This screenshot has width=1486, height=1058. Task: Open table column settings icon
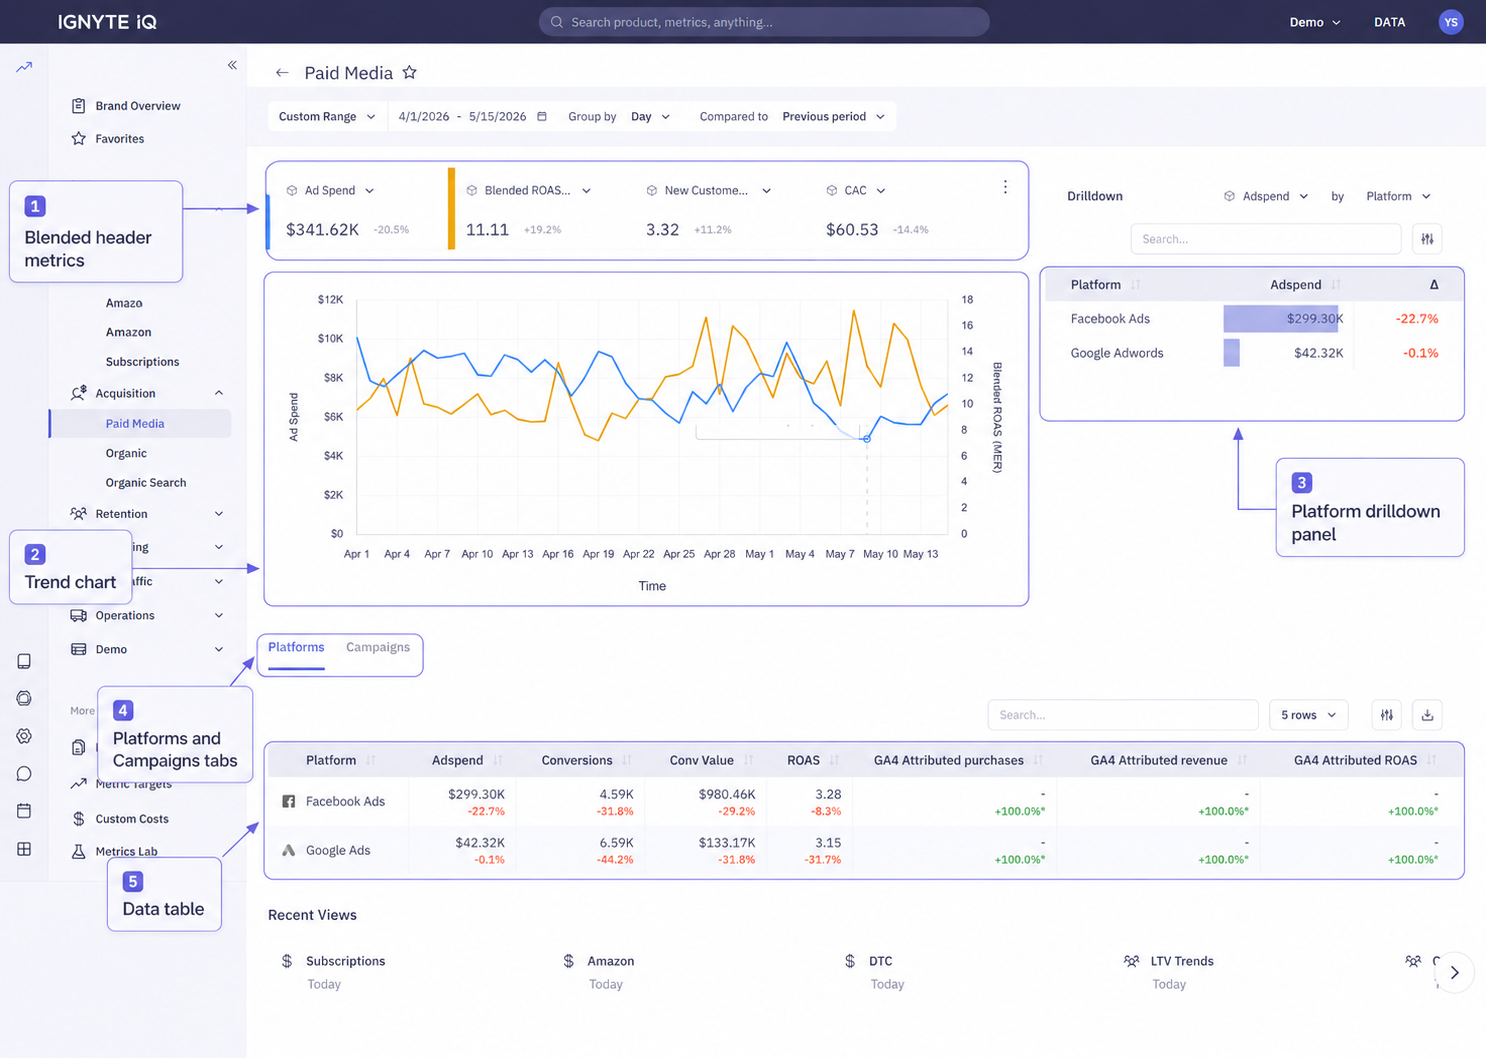pos(1387,715)
